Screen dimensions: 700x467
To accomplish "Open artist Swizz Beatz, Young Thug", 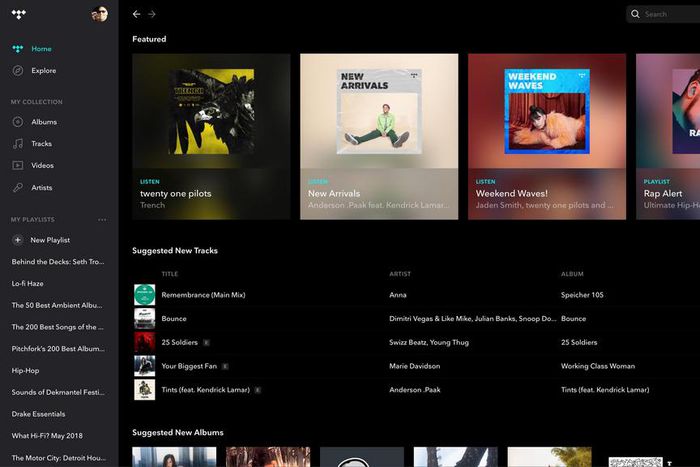I will point(429,342).
